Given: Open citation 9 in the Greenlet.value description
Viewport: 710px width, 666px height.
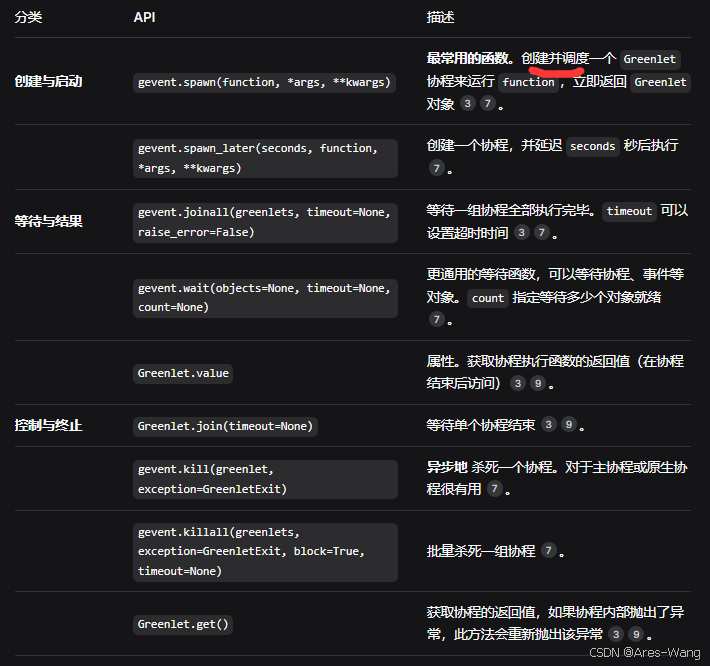Looking at the screenshot, I should 538,383.
